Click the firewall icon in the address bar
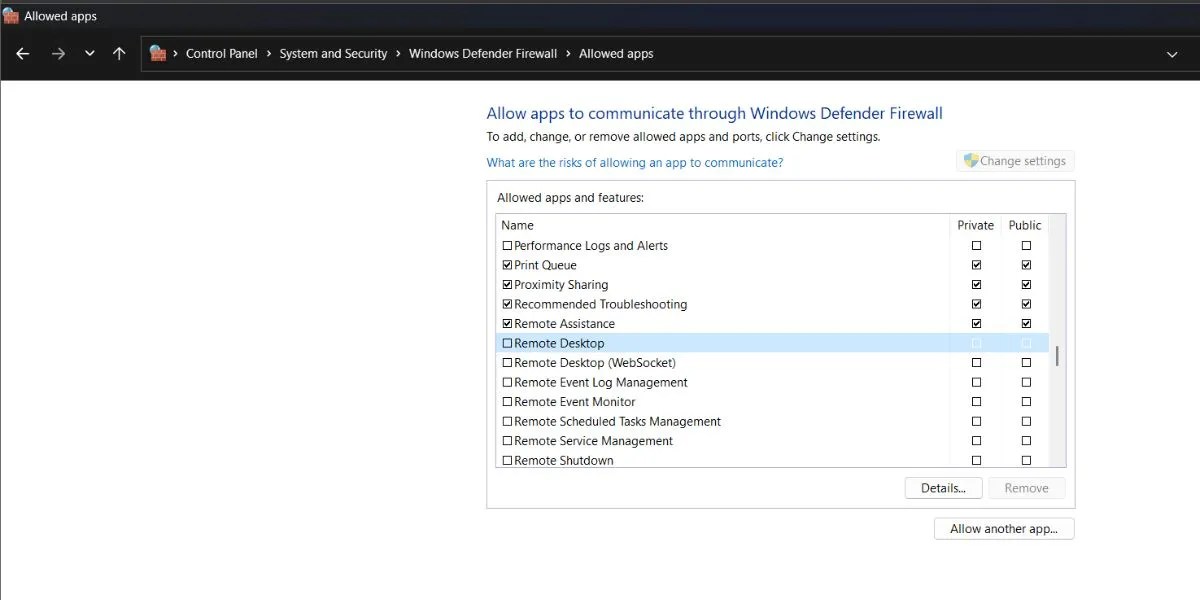Image resolution: width=1200 pixels, height=600 pixels. (x=157, y=53)
